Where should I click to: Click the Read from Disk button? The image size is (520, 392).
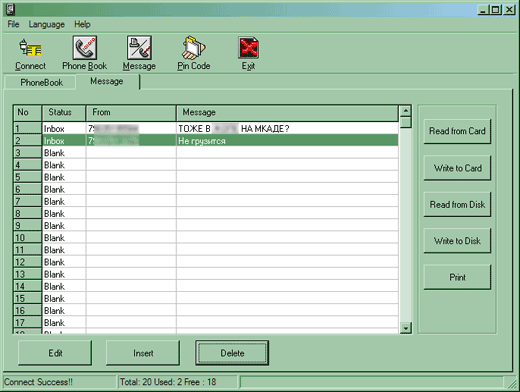pyautogui.click(x=457, y=204)
